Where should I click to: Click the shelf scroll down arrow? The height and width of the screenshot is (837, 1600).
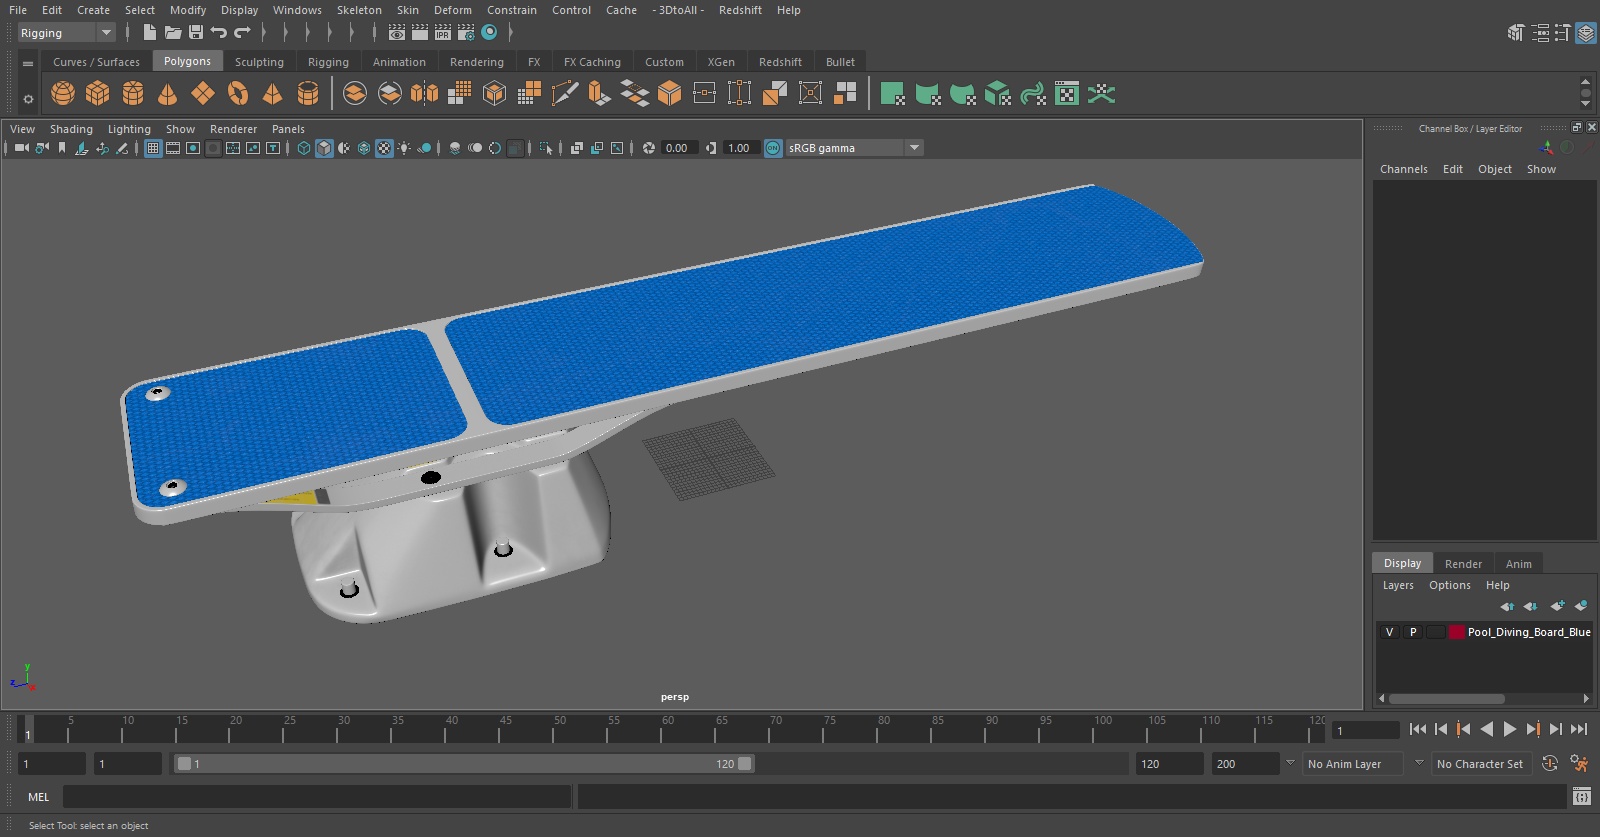(x=1585, y=104)
